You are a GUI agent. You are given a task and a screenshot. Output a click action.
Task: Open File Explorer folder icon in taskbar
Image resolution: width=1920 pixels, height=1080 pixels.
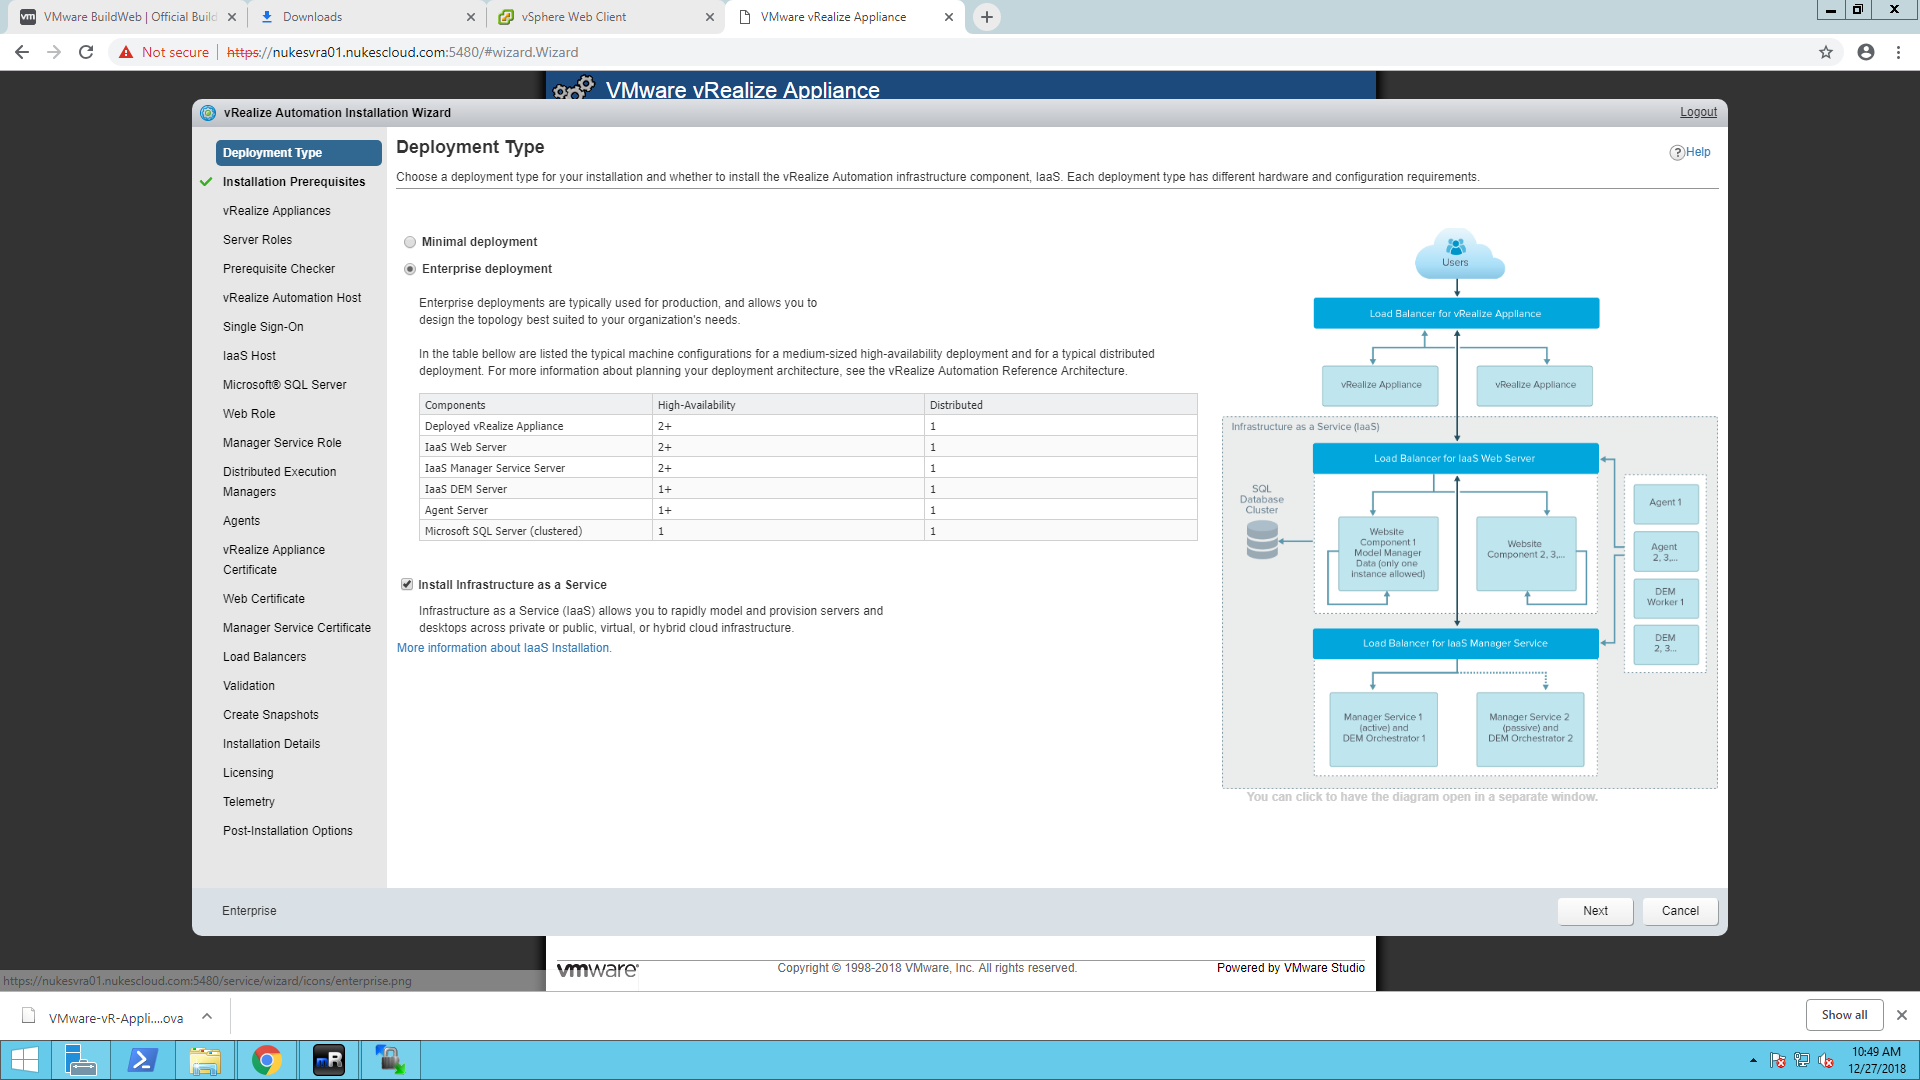click(x=205, y=1060)
